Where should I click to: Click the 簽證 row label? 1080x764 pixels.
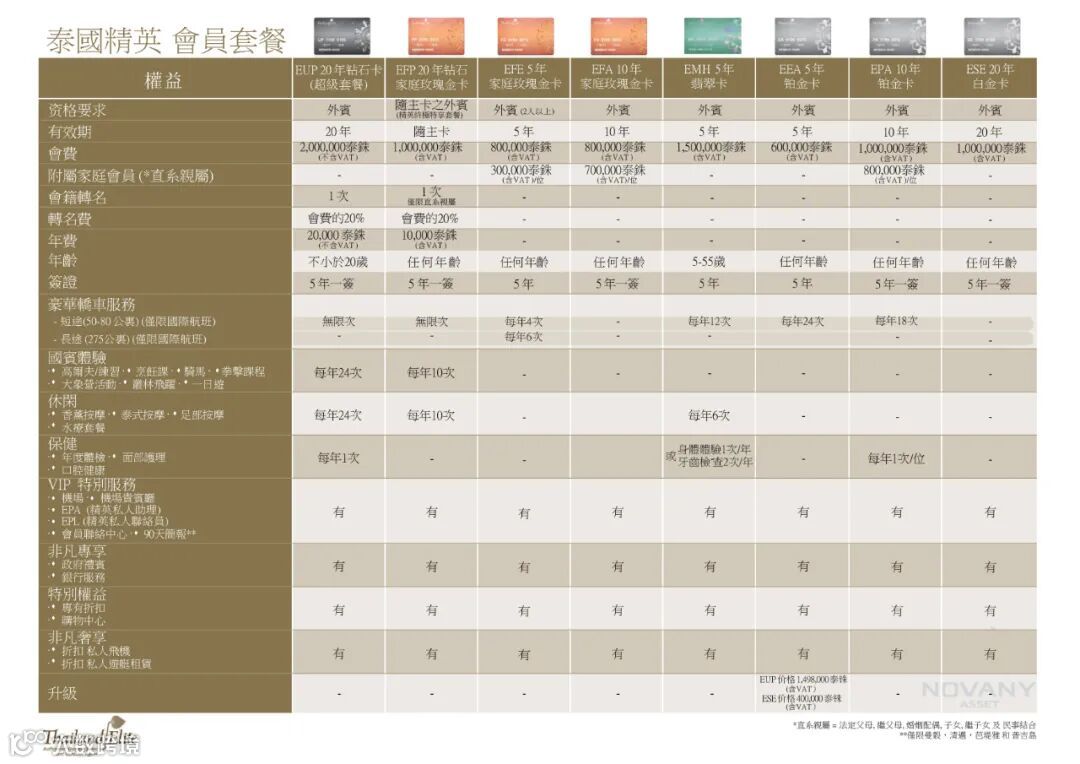point(63,282)
